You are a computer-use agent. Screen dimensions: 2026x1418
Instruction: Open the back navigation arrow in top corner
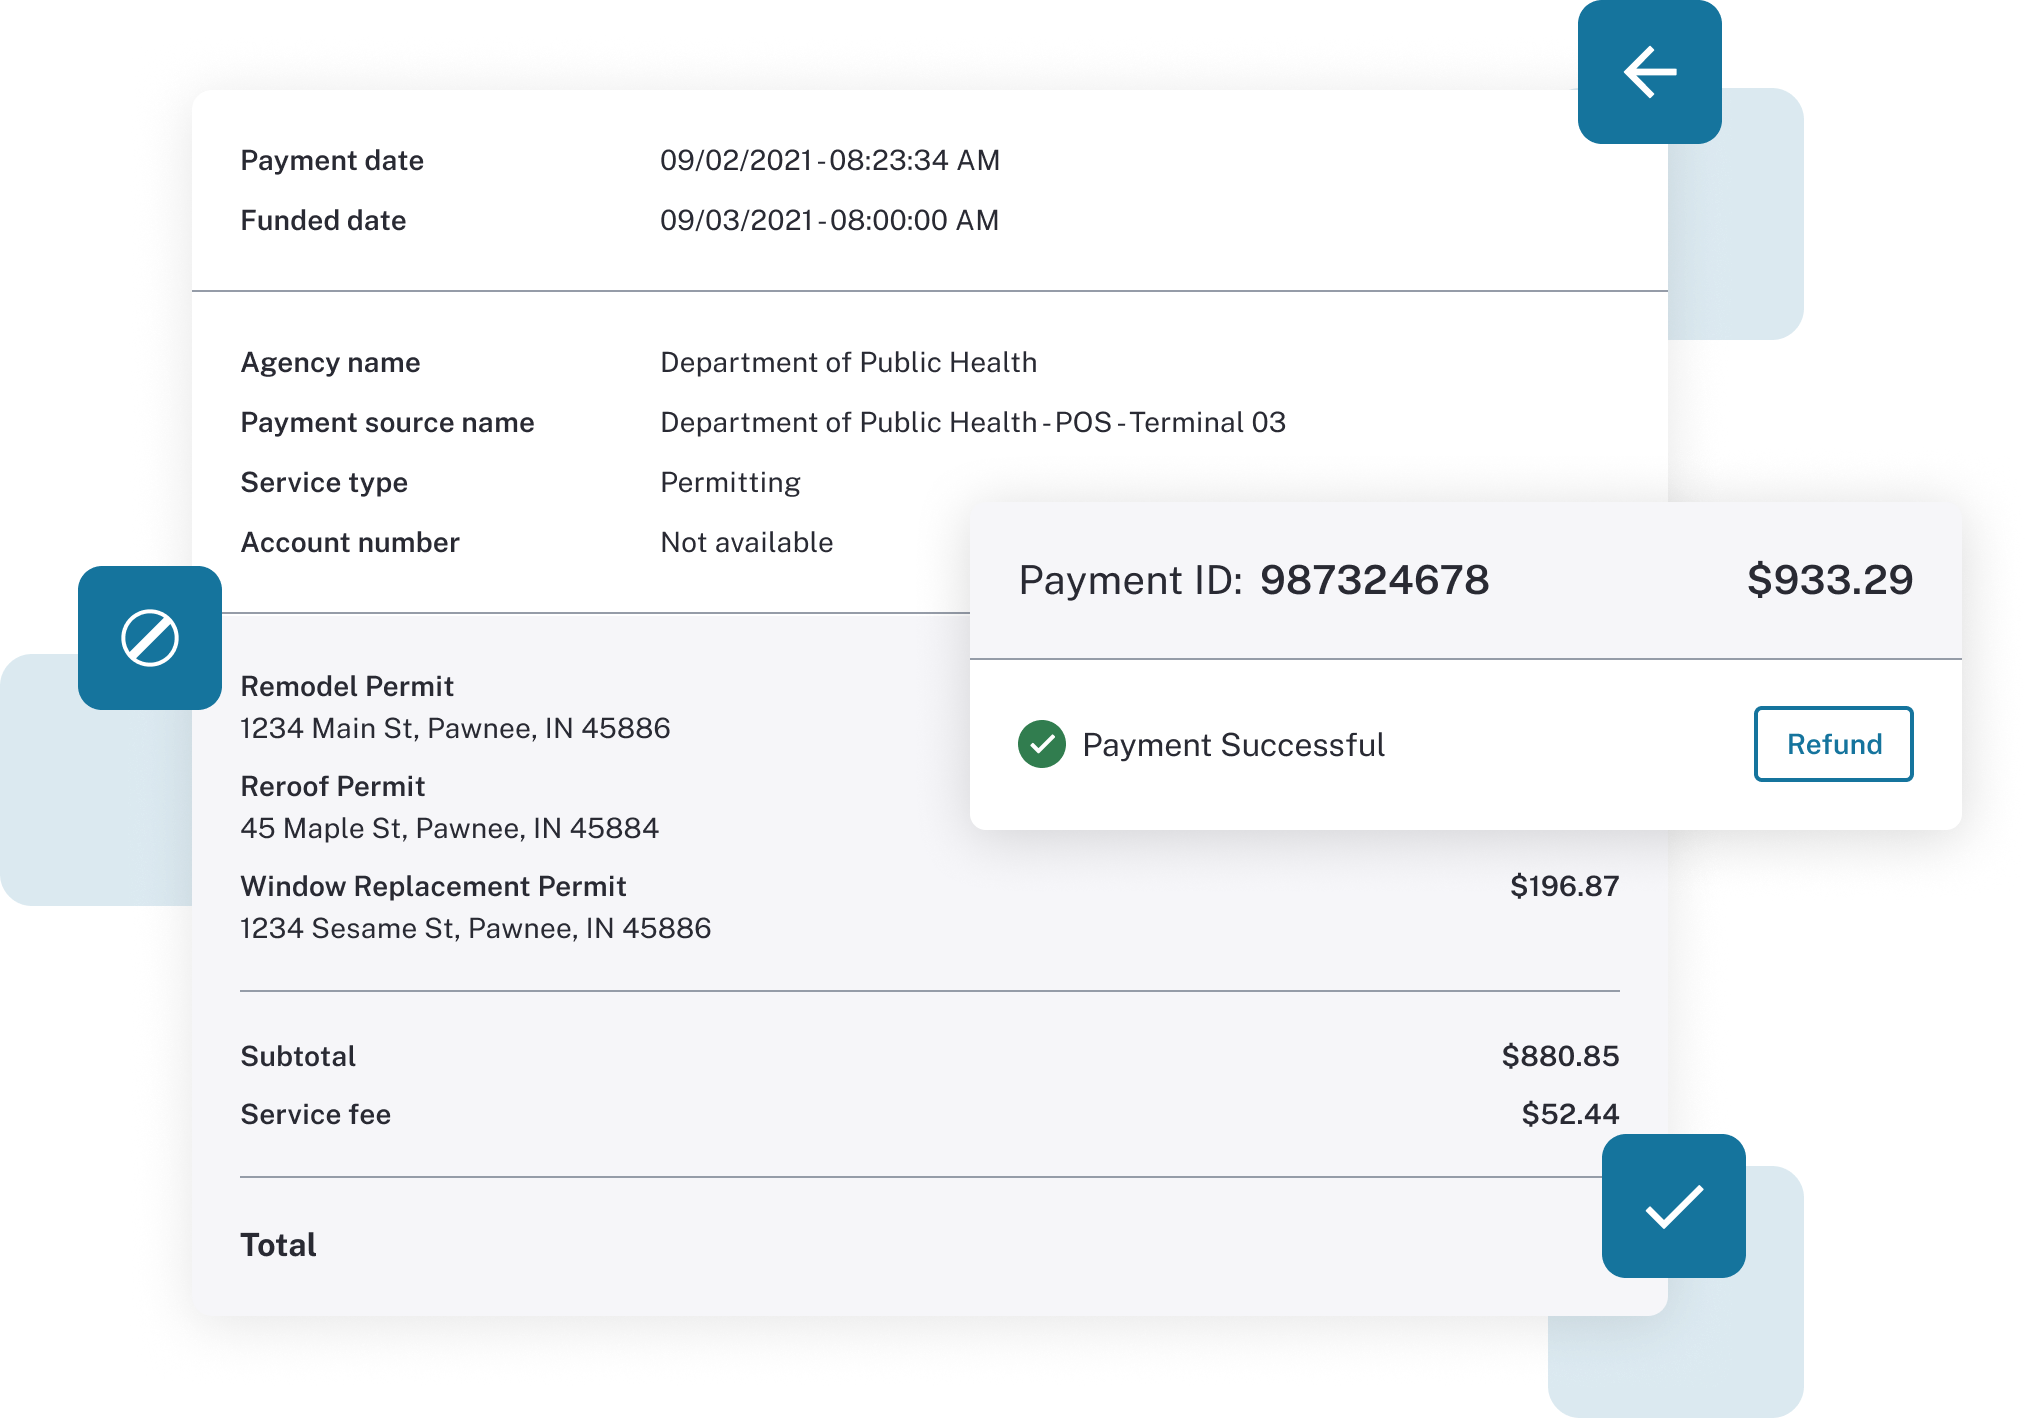coord(1649,70)
